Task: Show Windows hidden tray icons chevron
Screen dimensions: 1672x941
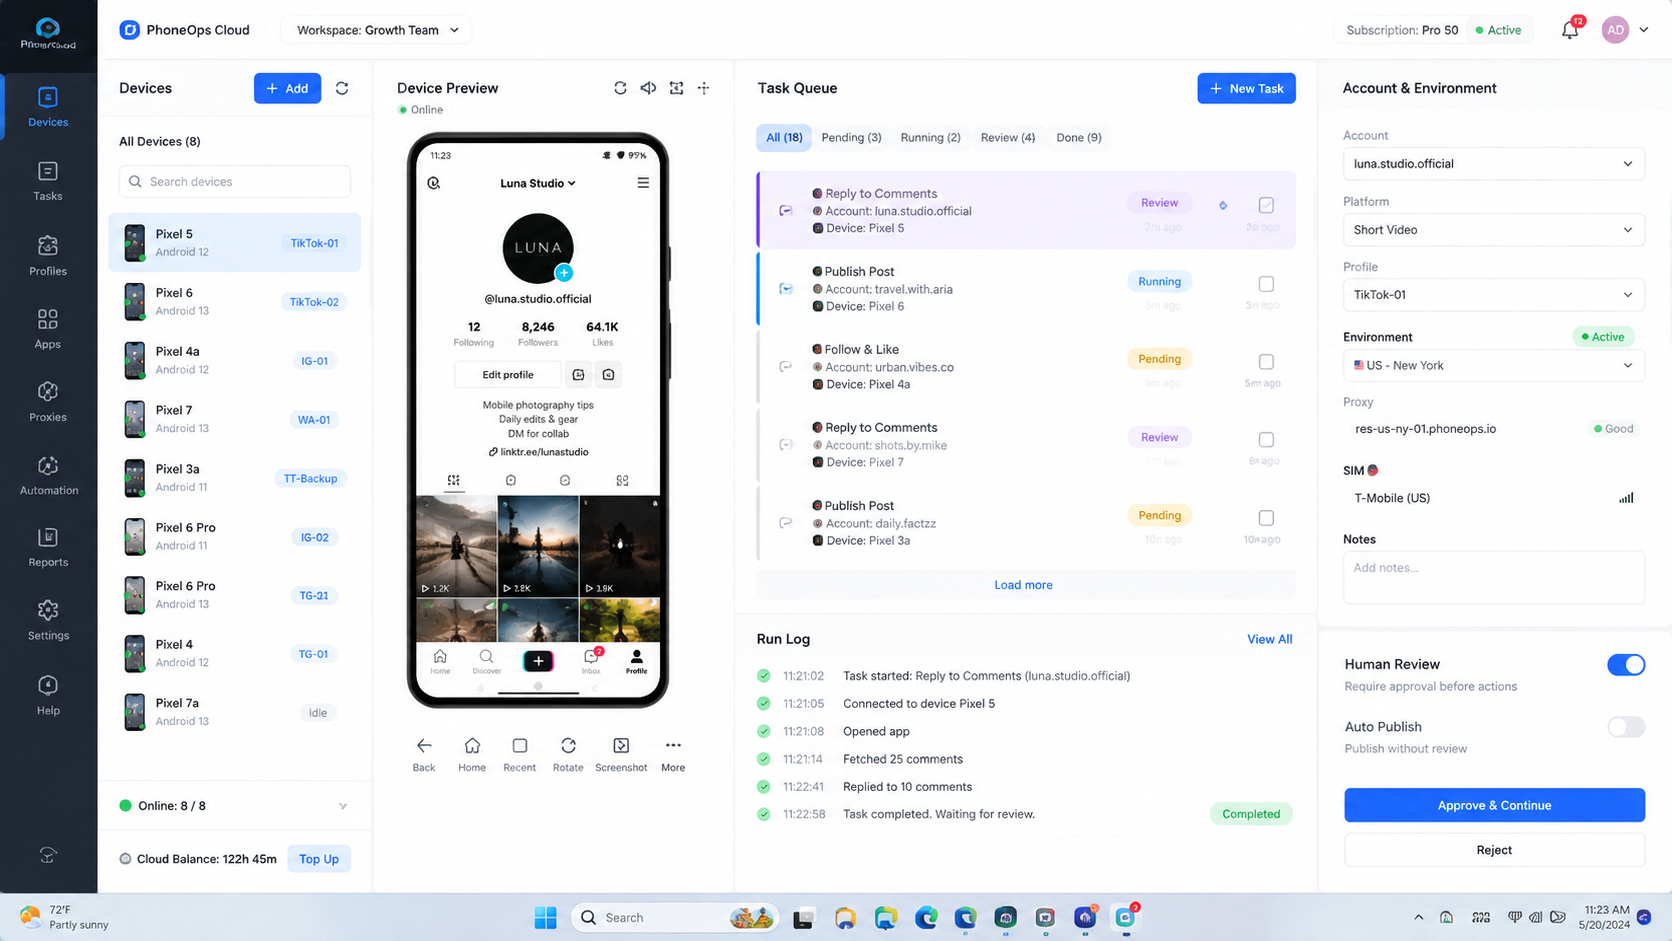Action: 1418,917
